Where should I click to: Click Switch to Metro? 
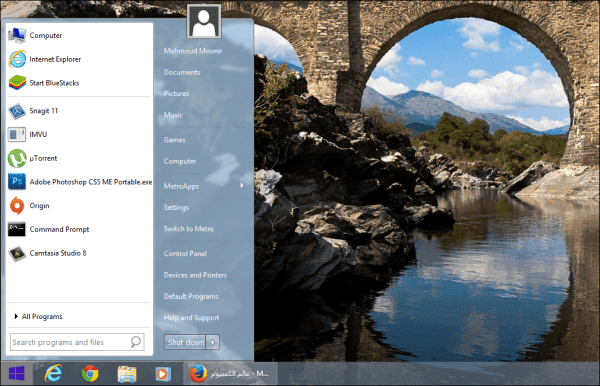coord(189,229)
